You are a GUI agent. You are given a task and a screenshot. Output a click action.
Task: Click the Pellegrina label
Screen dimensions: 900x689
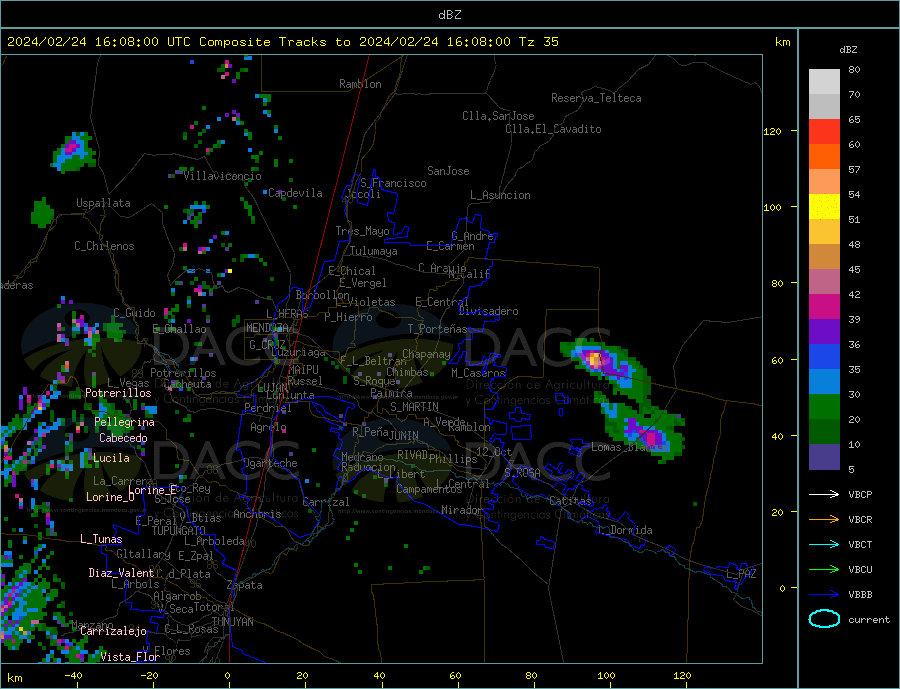125,423
